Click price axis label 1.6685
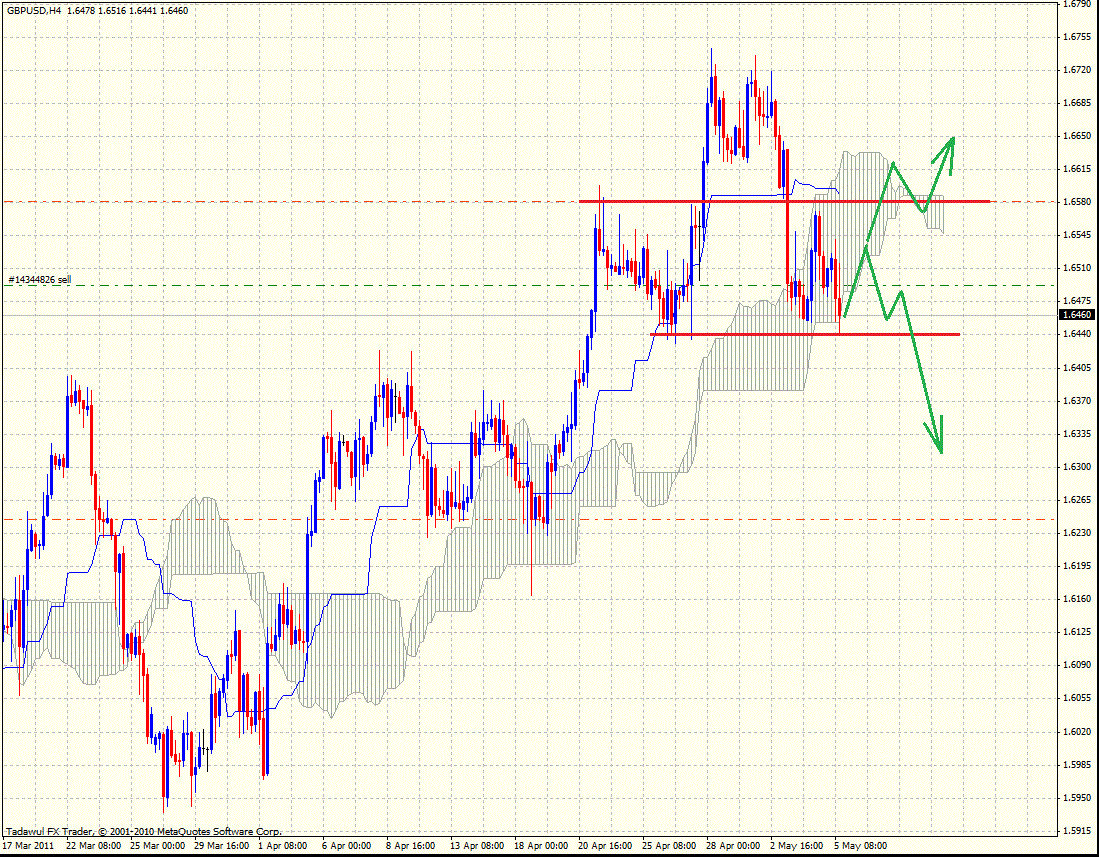Viewport: 1099px width, 857px height. (x=1077, y=103)
